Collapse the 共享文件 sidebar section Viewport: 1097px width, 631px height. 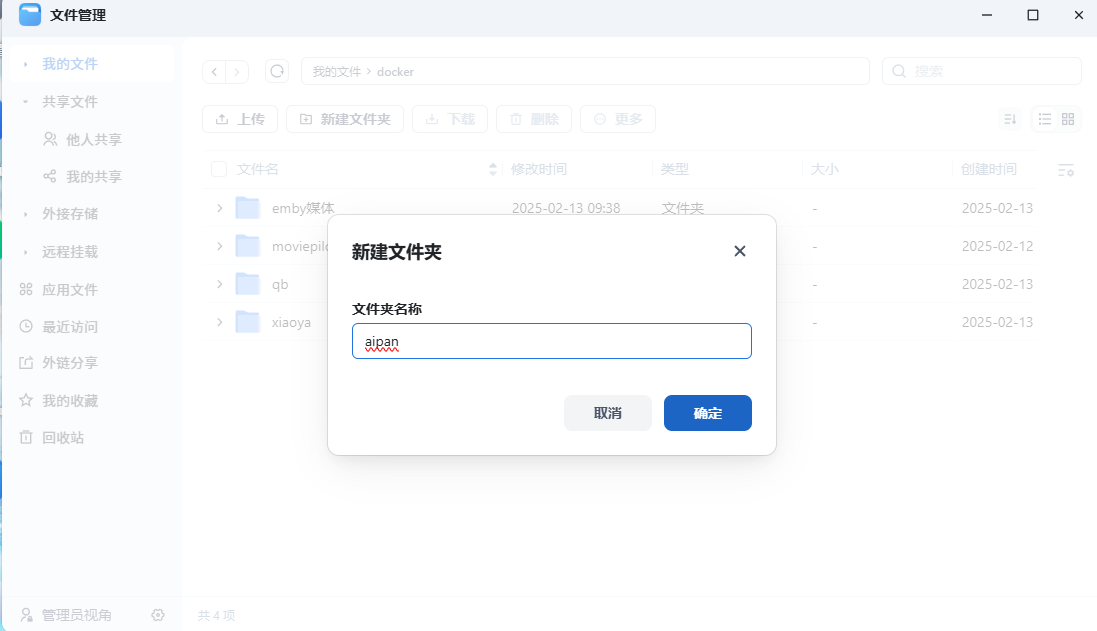(25, 102)
